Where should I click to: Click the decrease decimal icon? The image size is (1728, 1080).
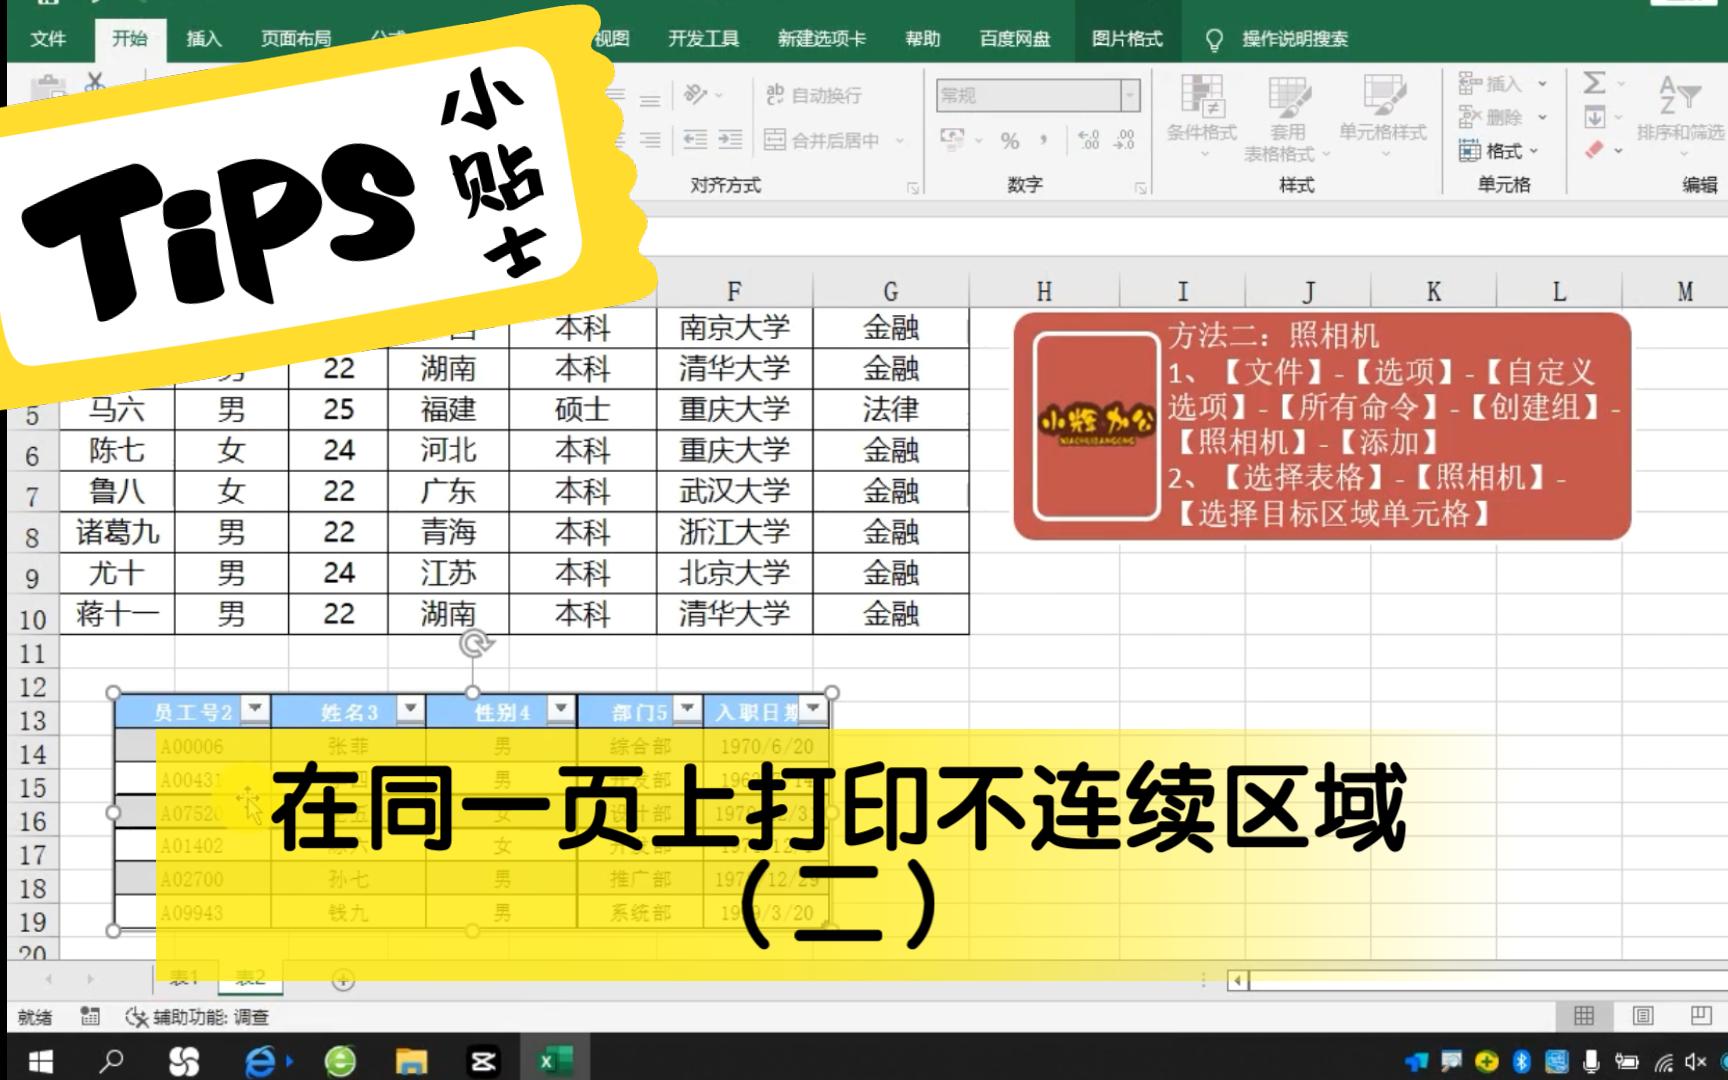click(x=1125, y=141)
